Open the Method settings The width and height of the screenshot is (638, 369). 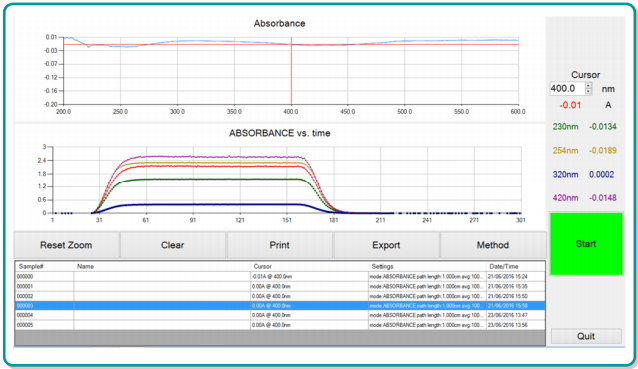(493, 245)
